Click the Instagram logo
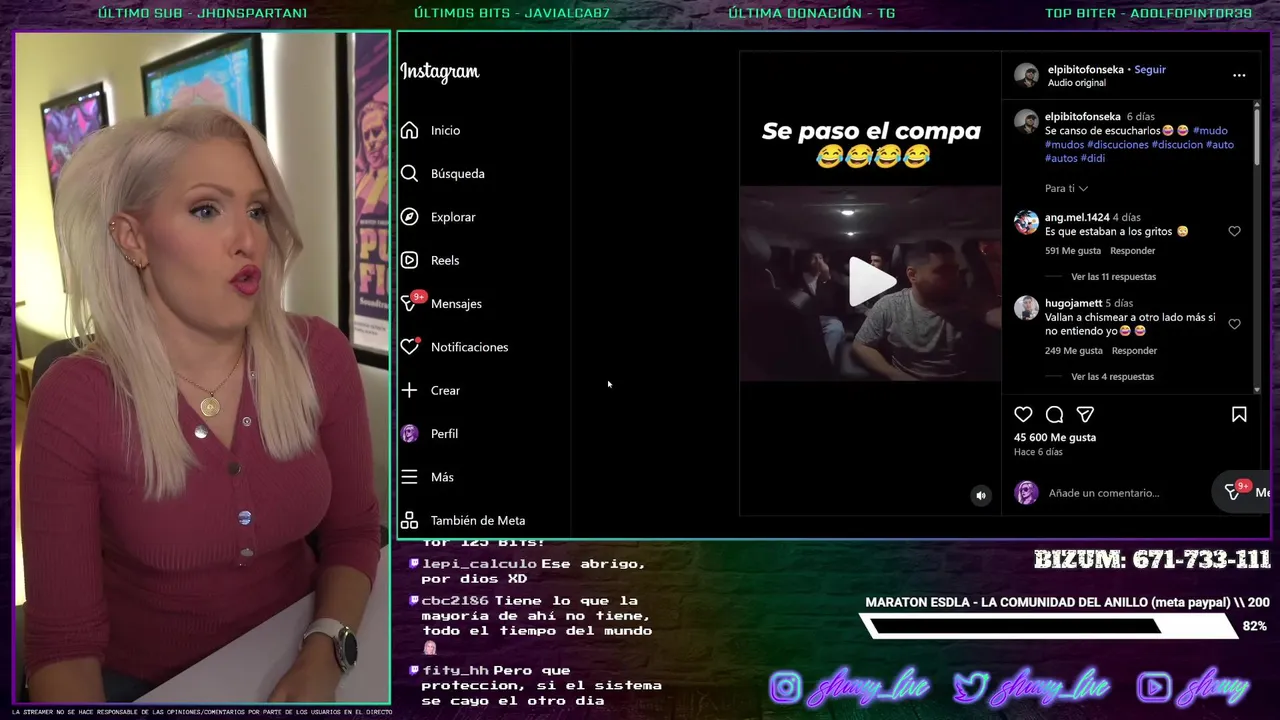The image size is (1280, 720). pos(440,72)
